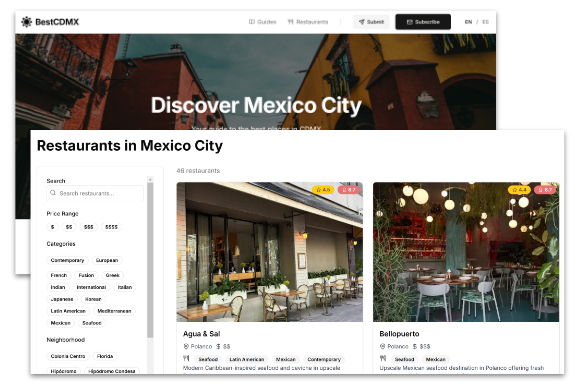Pick the Japanese category chip

click(x=62, y=299)
